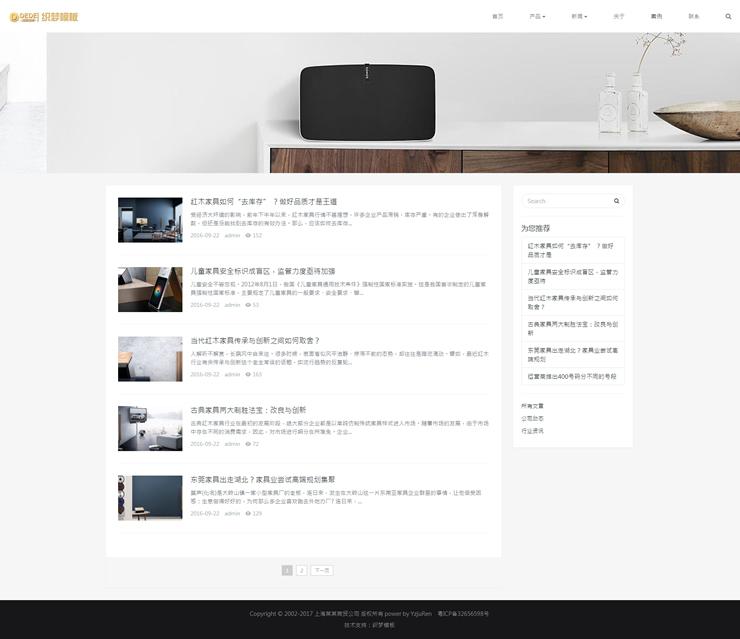The width and height of the screenshot is (740, 639).
Task: Select the 公司动态 category in the sidebar
Action: coord(532,418)
